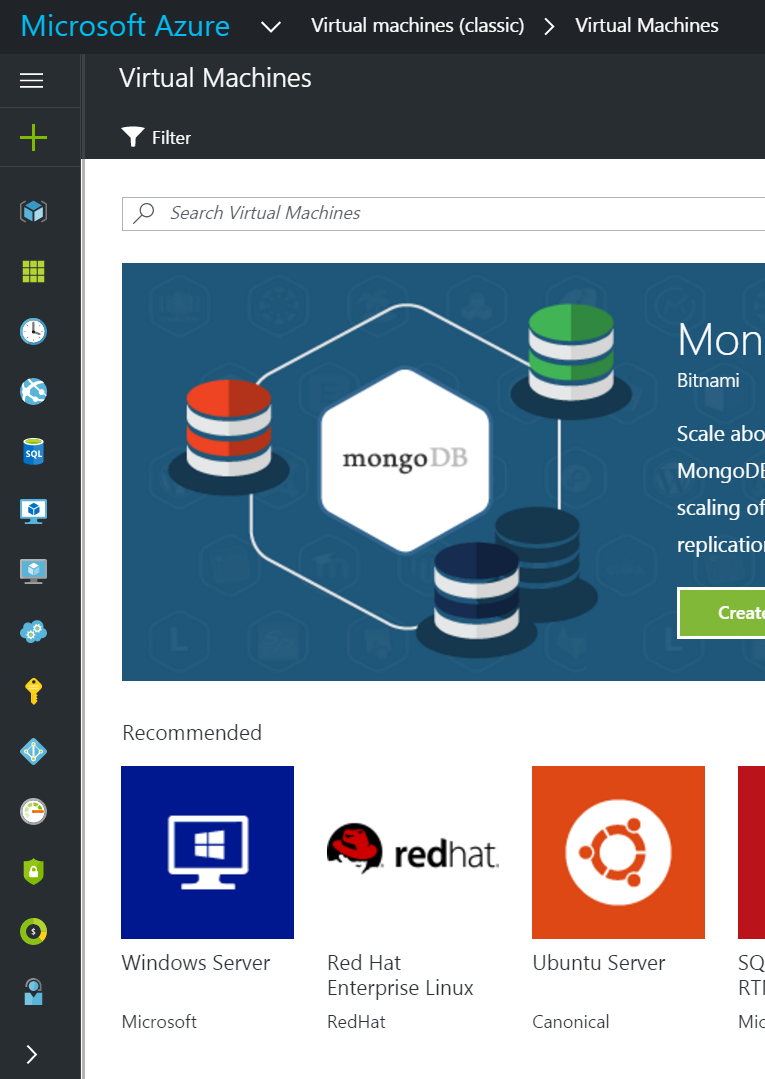765x1079 pixels.
Task: Click Red Hat Enterprise Linux title
Action: click(400, 975)
